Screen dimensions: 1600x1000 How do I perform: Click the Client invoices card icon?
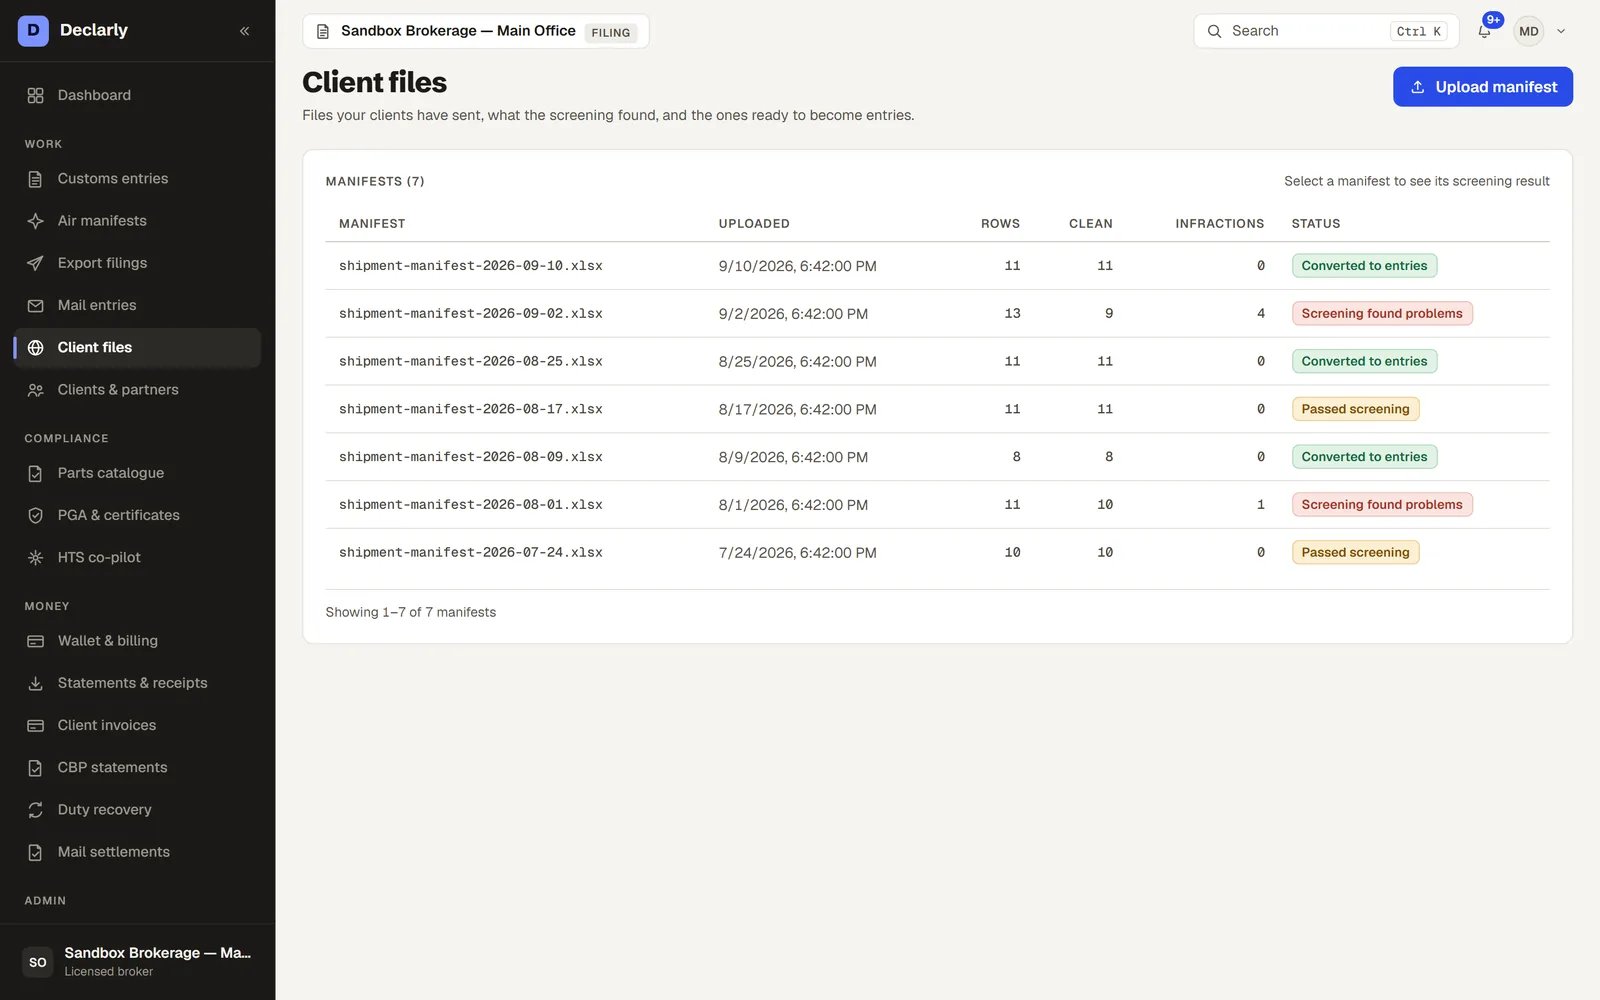tap(36, 725)
